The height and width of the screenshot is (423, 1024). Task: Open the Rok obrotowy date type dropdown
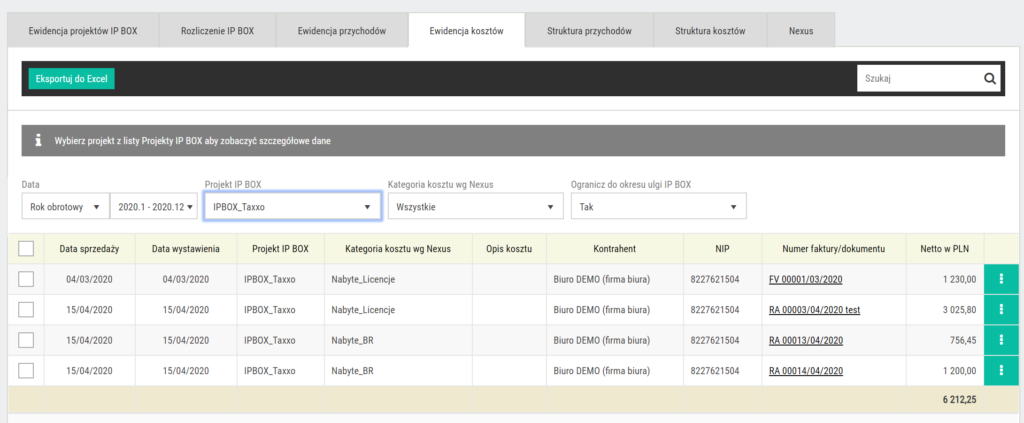click(65, 206)
